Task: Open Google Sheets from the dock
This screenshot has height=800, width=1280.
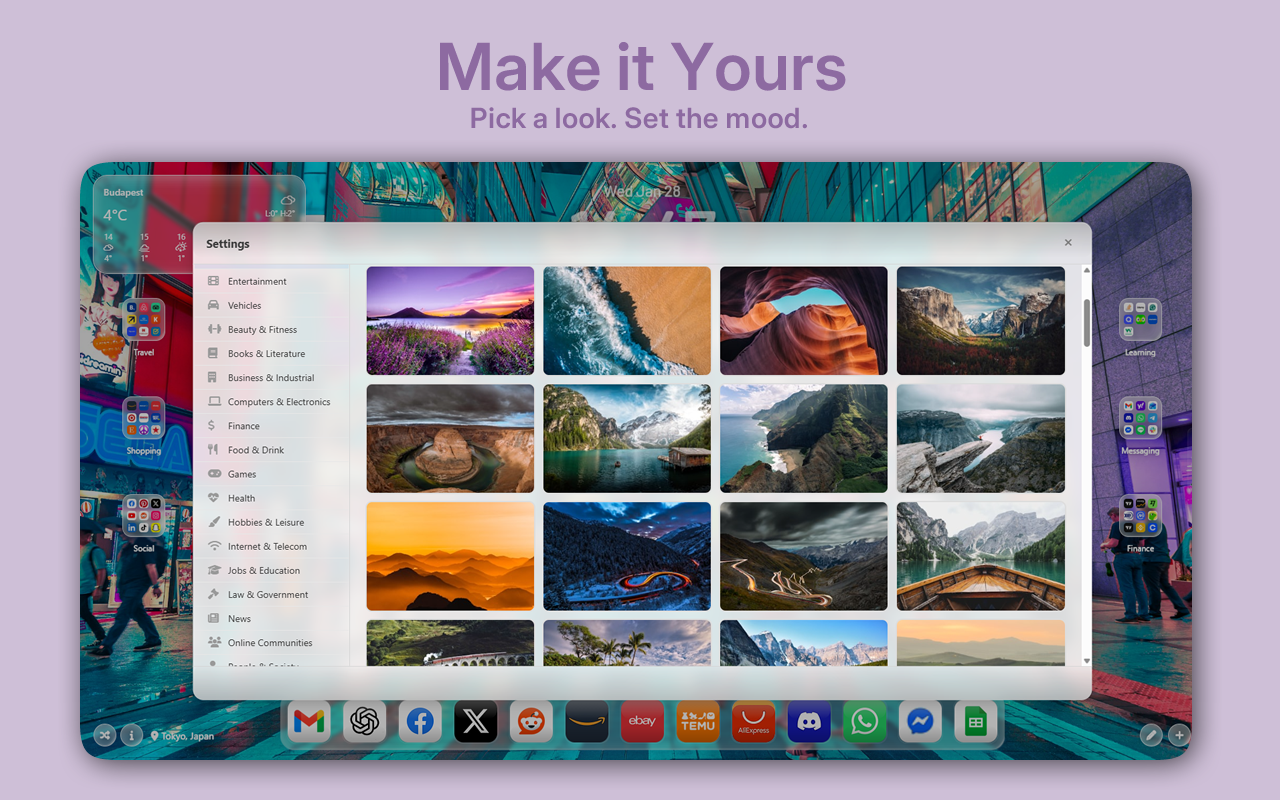Action: 975,721
